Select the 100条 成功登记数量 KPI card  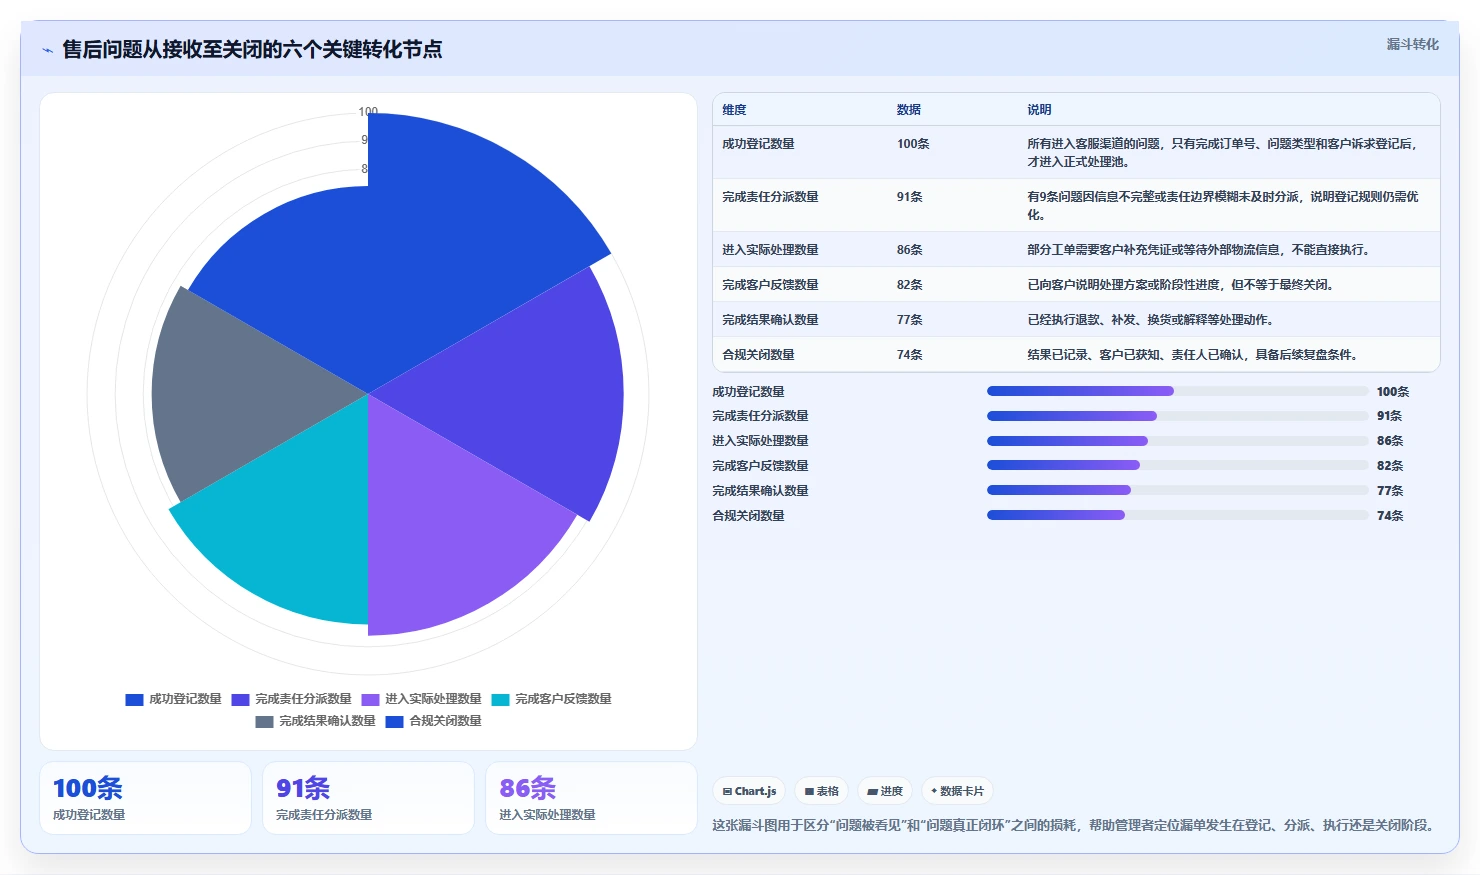tap(145, 798)
